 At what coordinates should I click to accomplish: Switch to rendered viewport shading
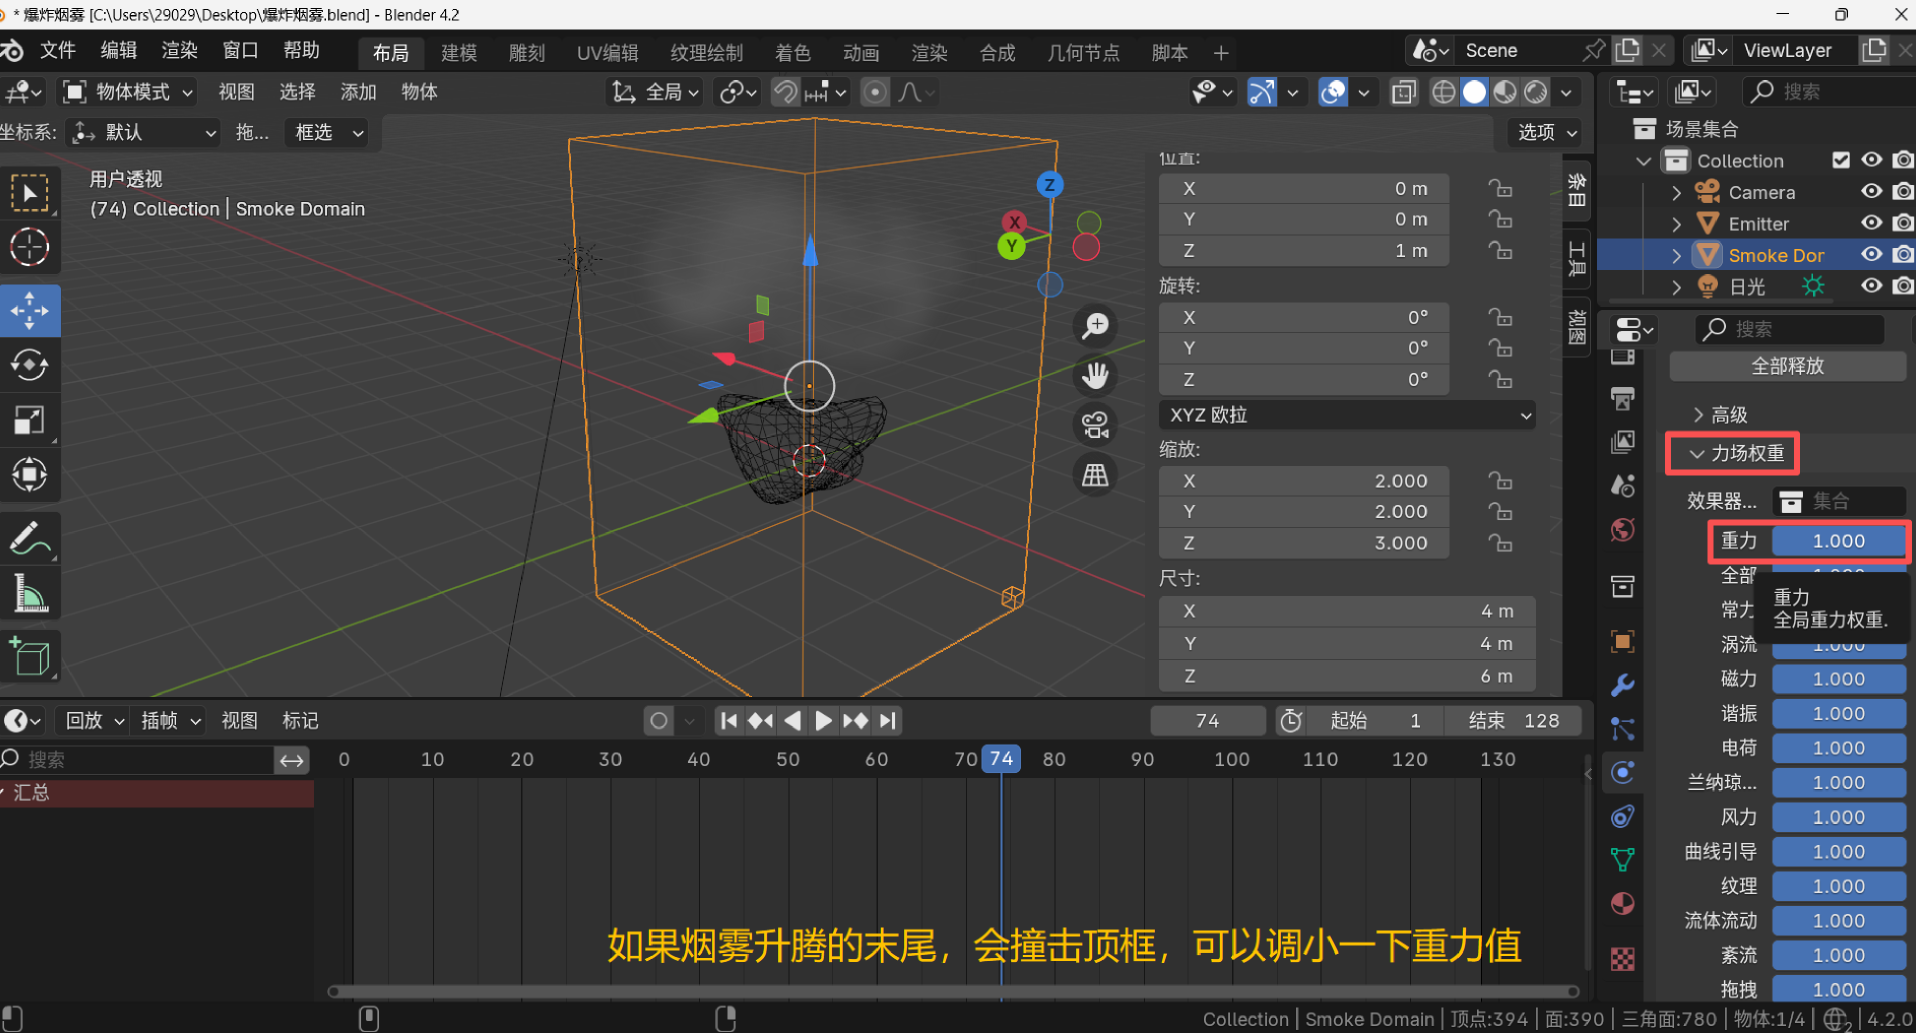point(1536,92)
